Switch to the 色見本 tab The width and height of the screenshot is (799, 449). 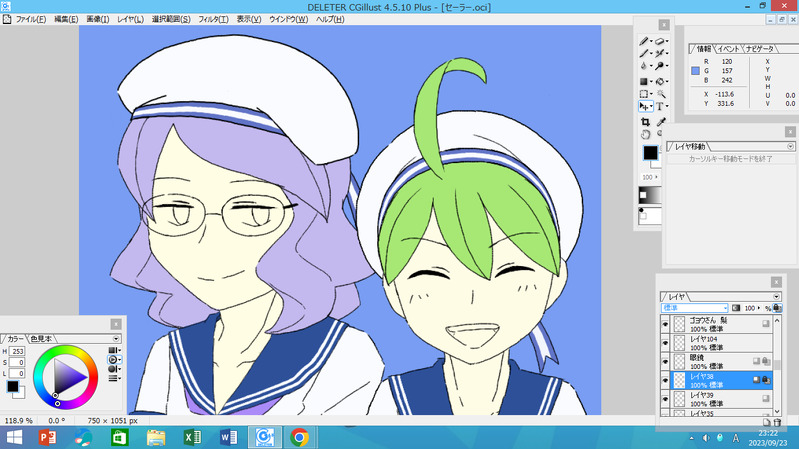tap(41, 339)
